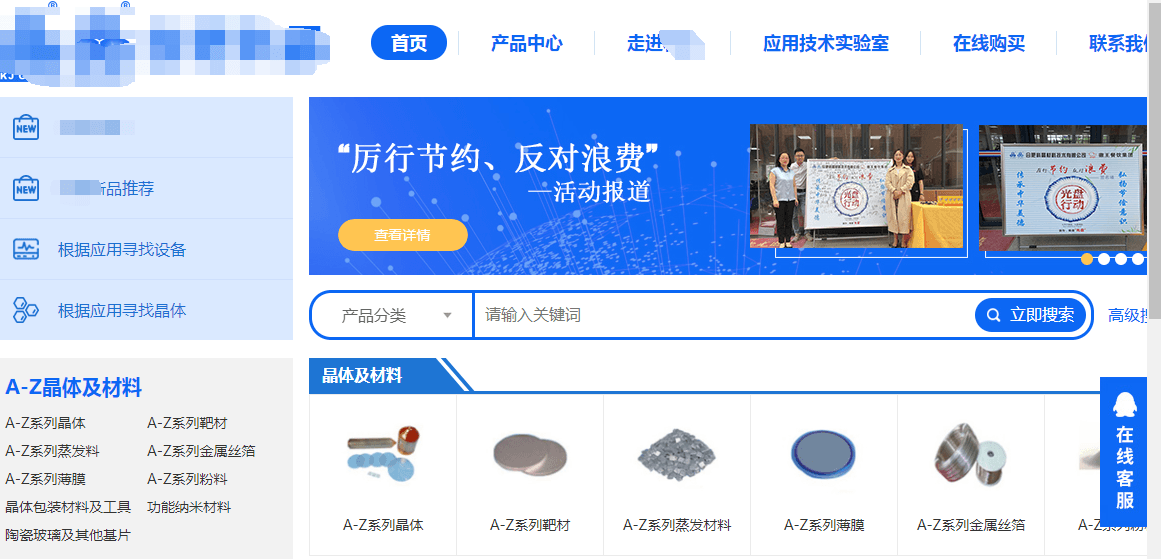Click the hexagon crystal icon for 根据应用寻找晶体
The width and height of the screenshot is (1161, 559).
(26, 309)
